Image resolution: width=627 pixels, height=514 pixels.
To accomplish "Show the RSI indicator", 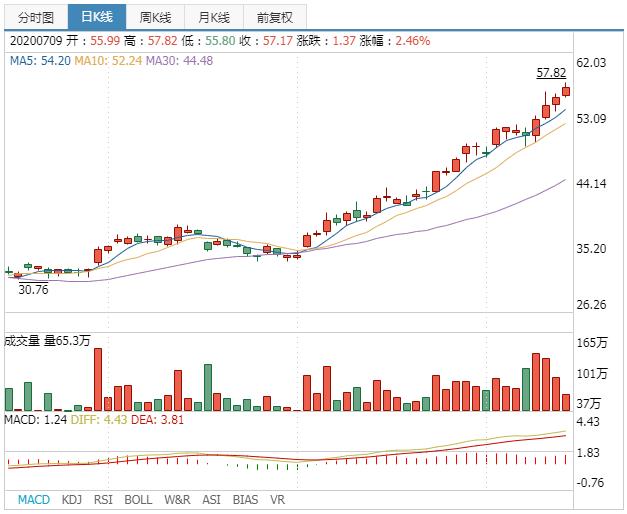I will [x=103, y=498].
